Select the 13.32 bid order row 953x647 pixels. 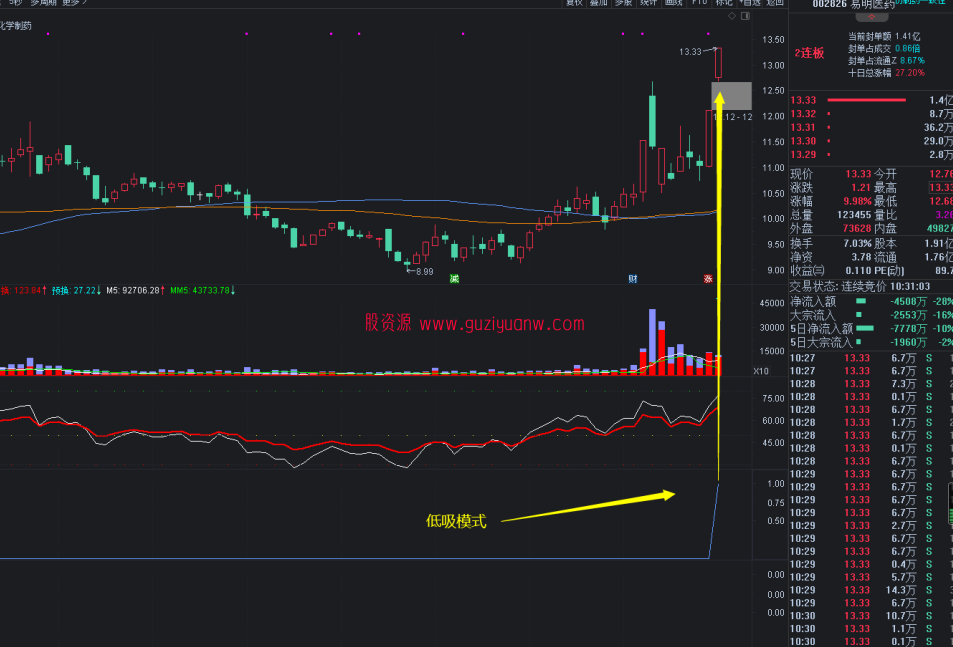pos(871,114)
